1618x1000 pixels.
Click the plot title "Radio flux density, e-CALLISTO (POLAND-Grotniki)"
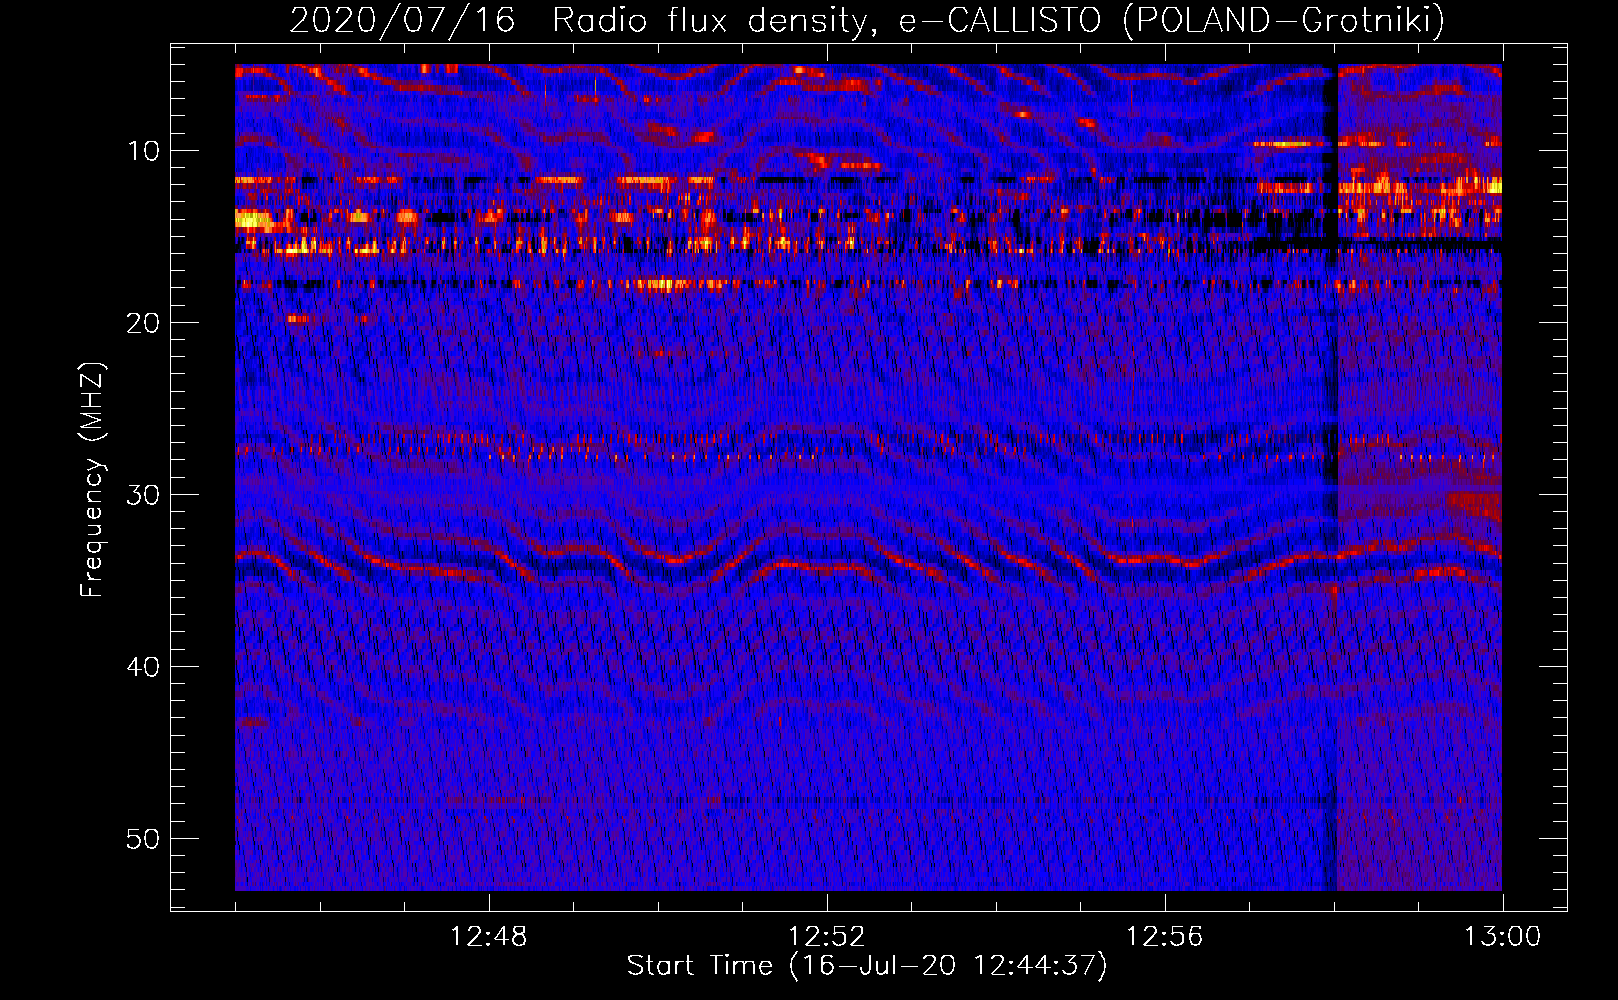click(x=999, y=19)
